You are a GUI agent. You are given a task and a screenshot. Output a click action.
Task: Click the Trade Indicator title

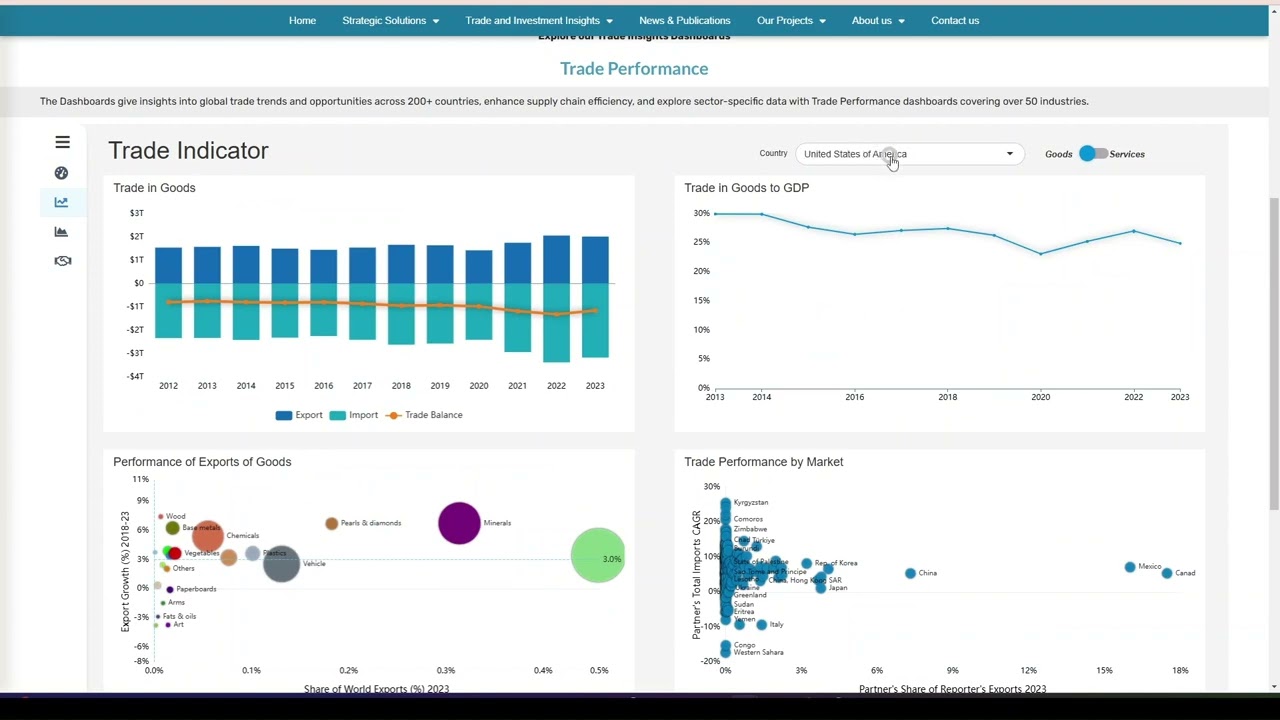pos(188,150)
